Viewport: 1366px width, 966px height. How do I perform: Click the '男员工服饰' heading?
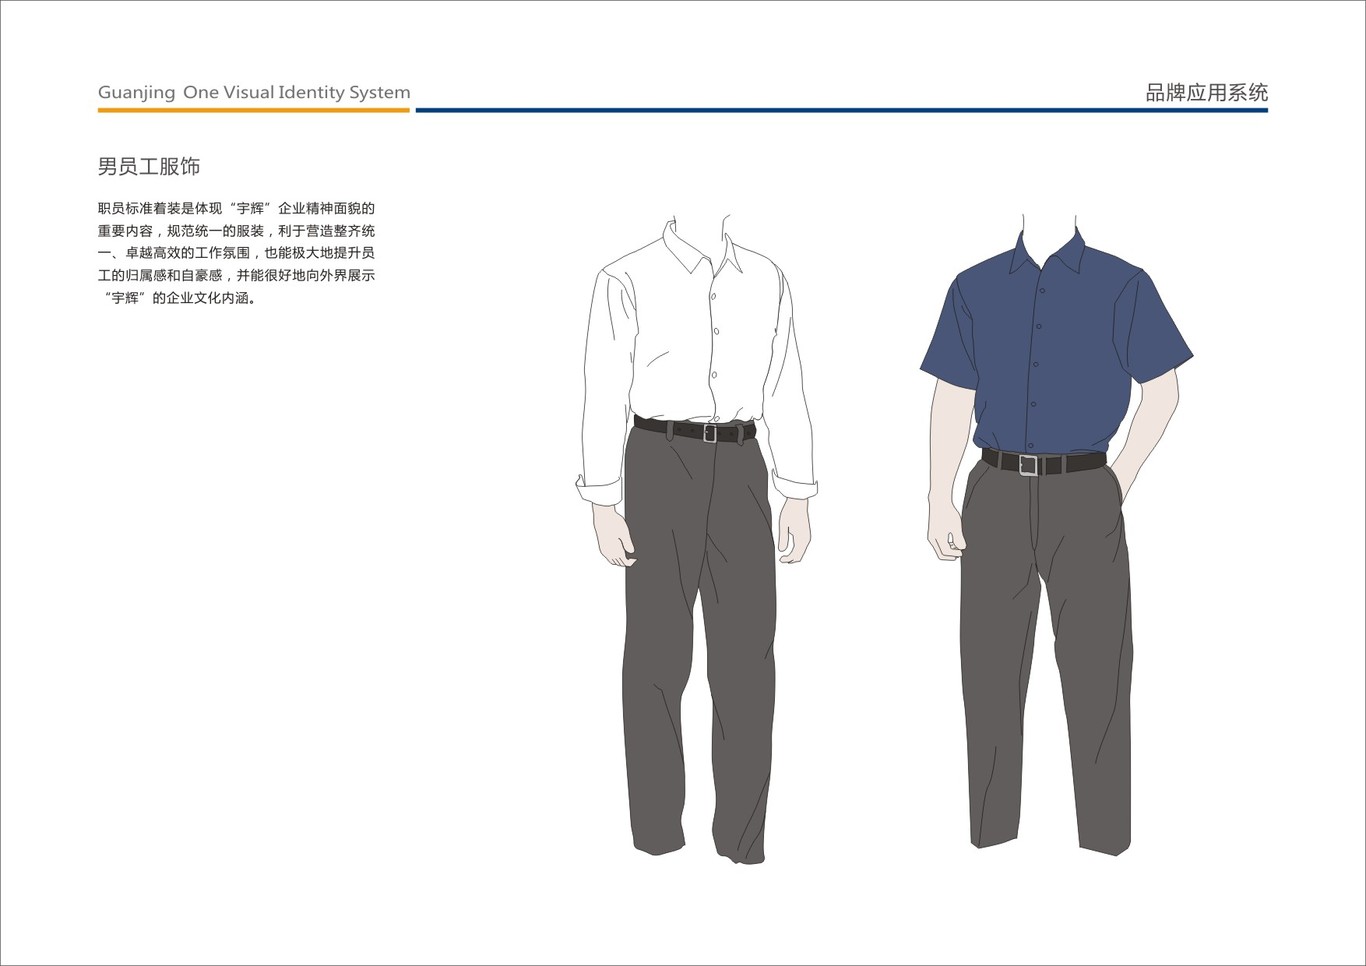tap(149, 167)
